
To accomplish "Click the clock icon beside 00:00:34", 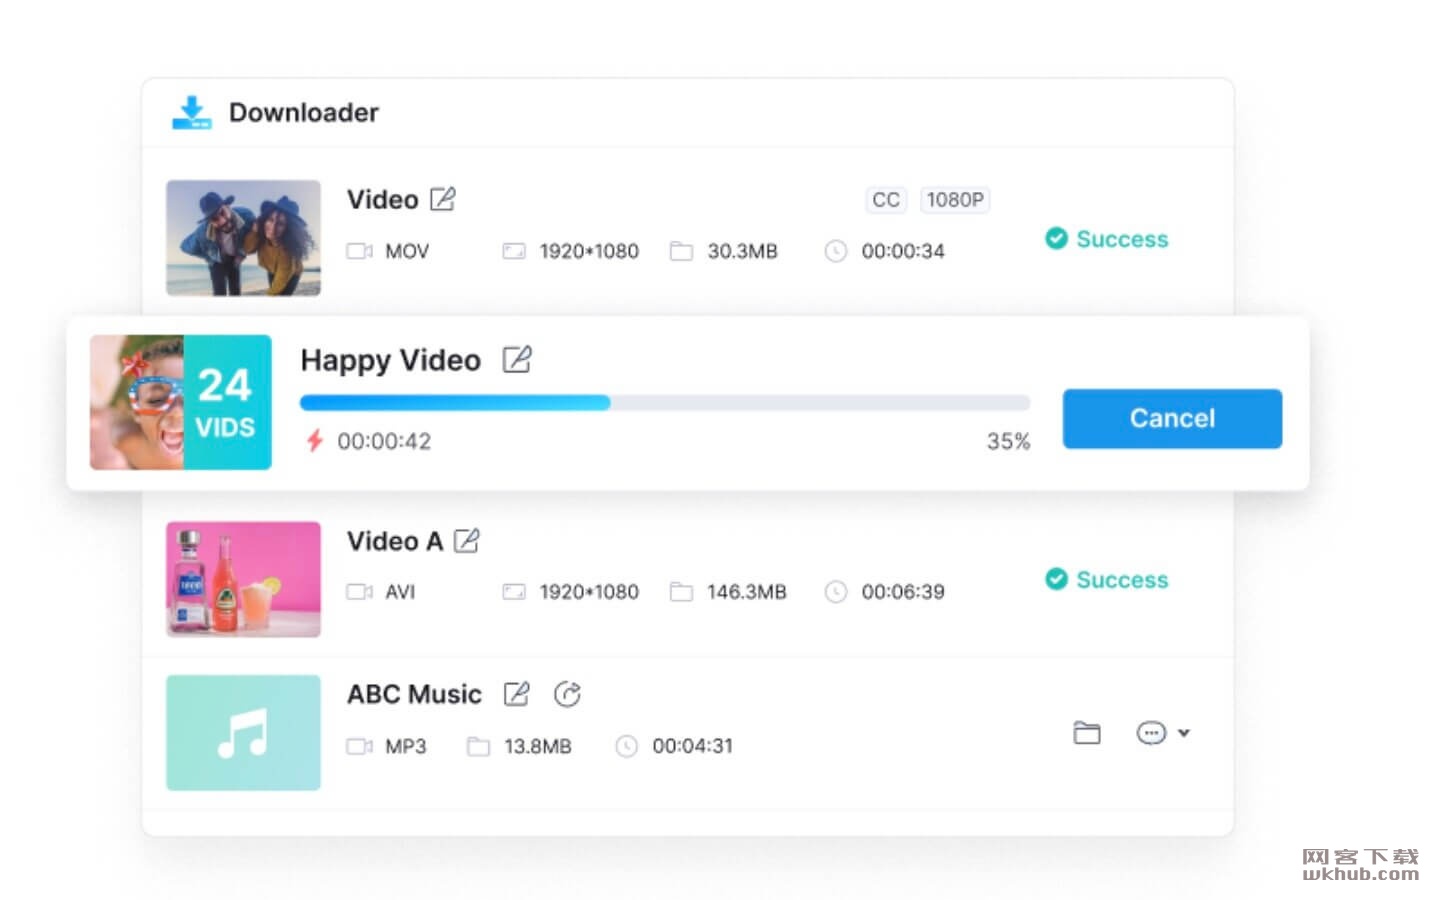I will (836, 251).
